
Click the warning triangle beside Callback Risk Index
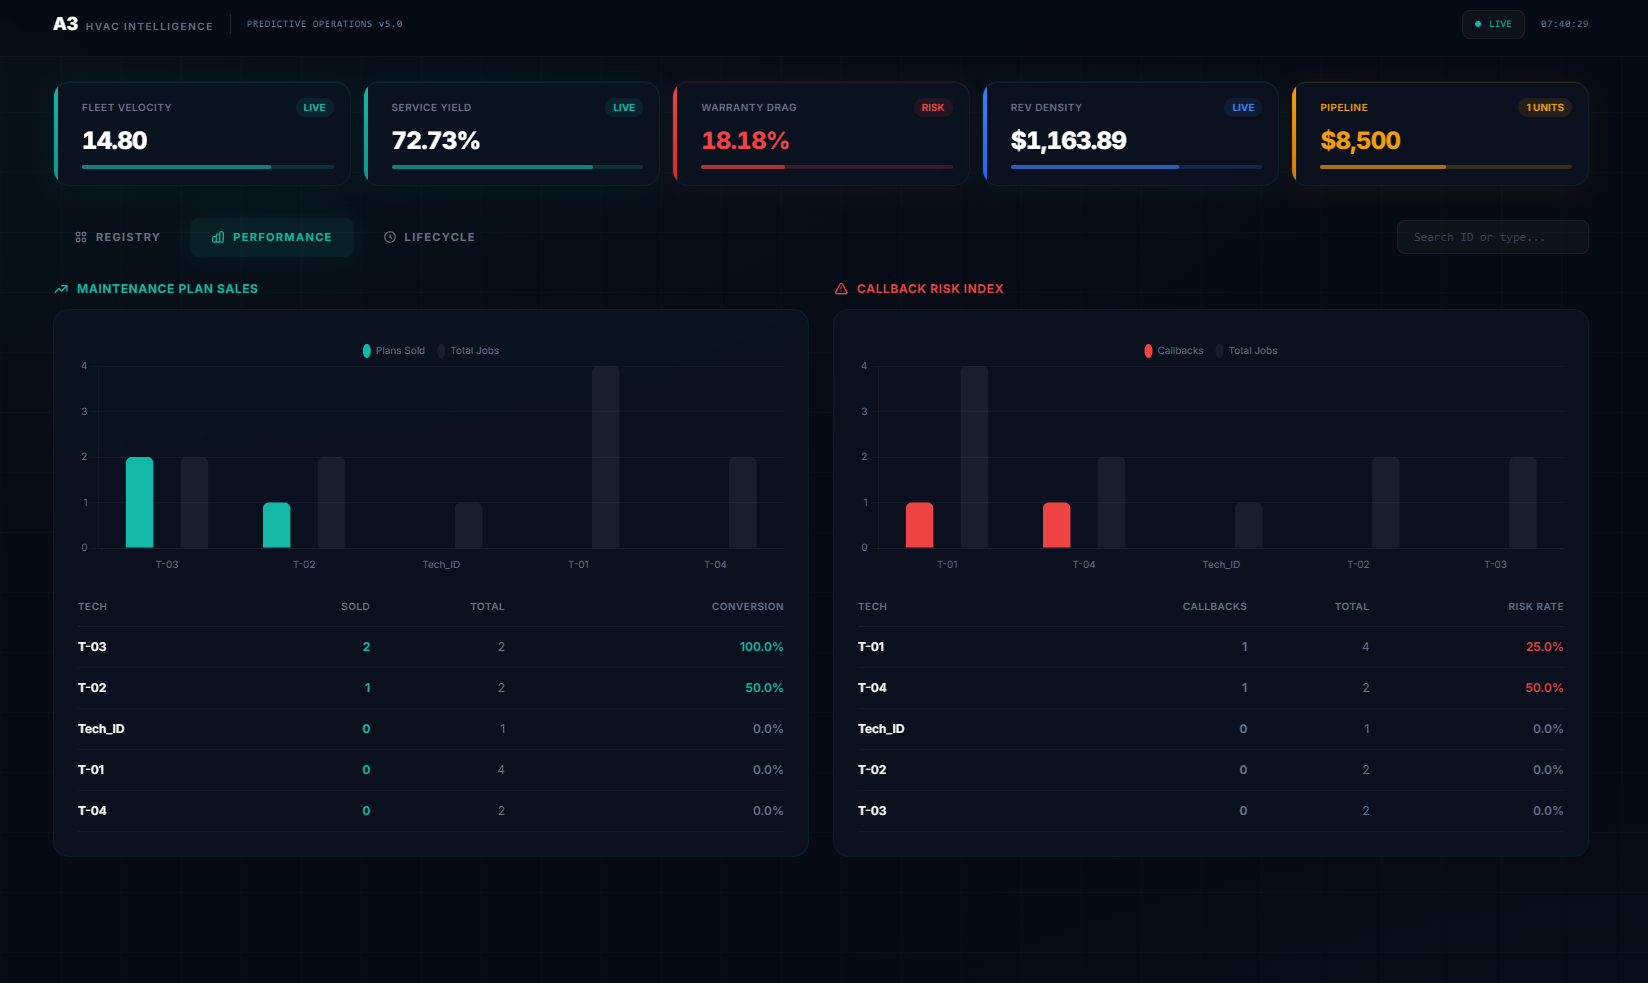(839, 288)
